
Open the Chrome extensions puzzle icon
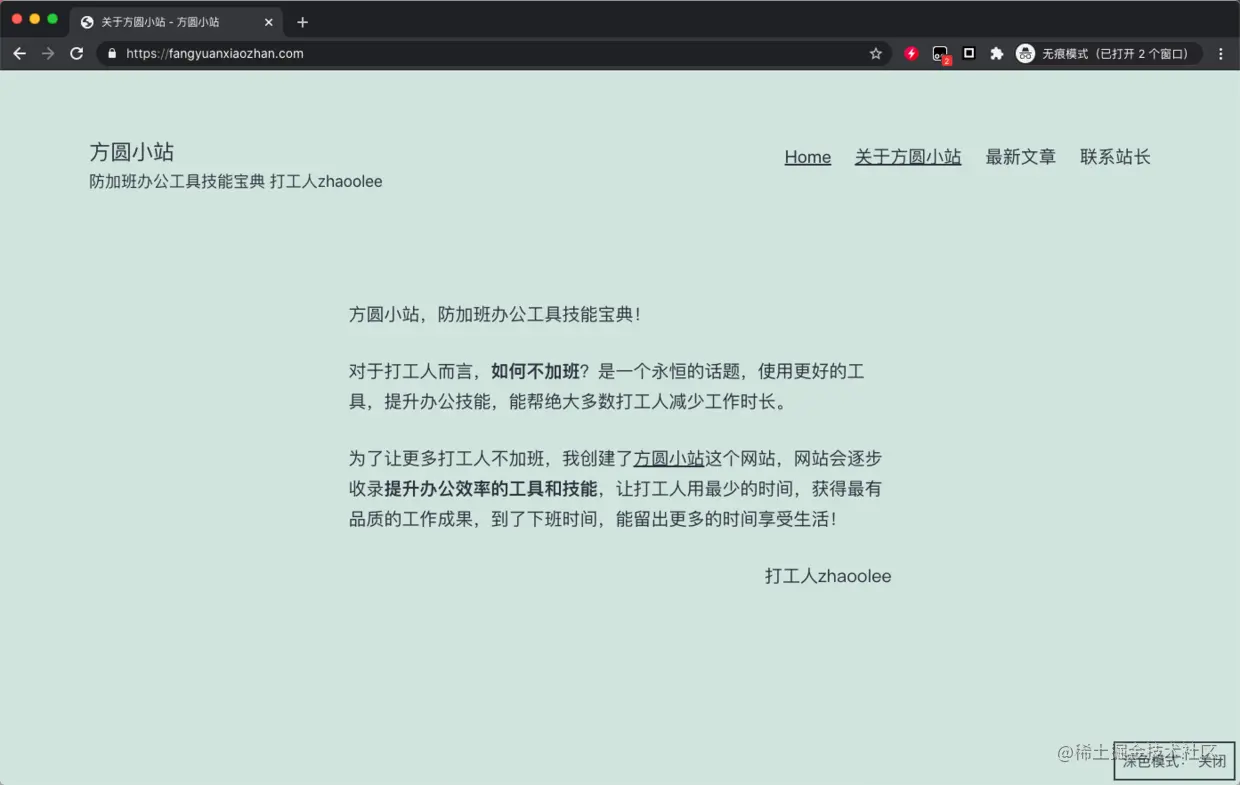point(996,53)
